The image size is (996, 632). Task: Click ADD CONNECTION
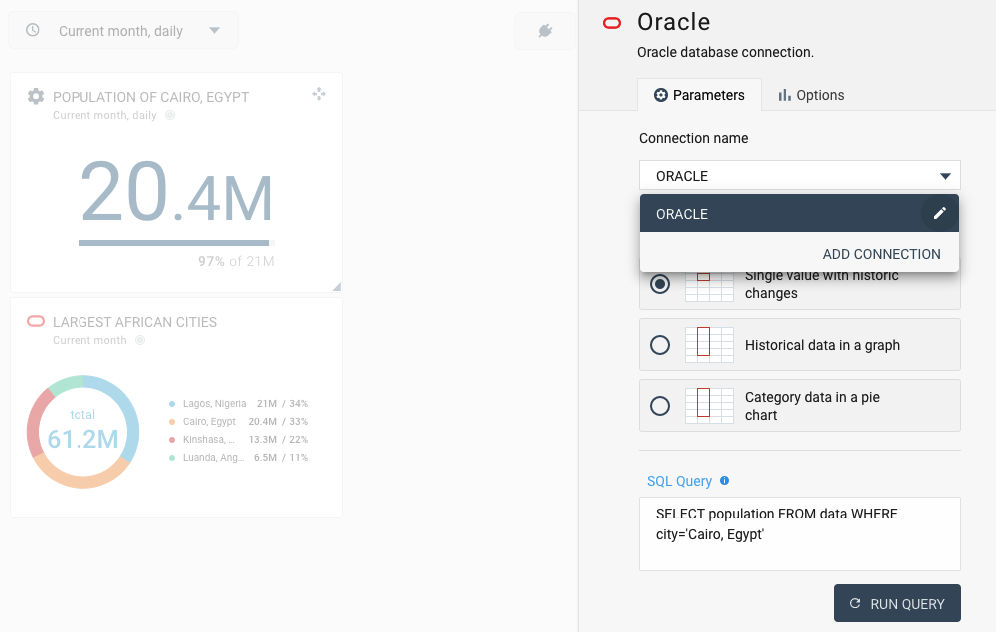(881, 254)
